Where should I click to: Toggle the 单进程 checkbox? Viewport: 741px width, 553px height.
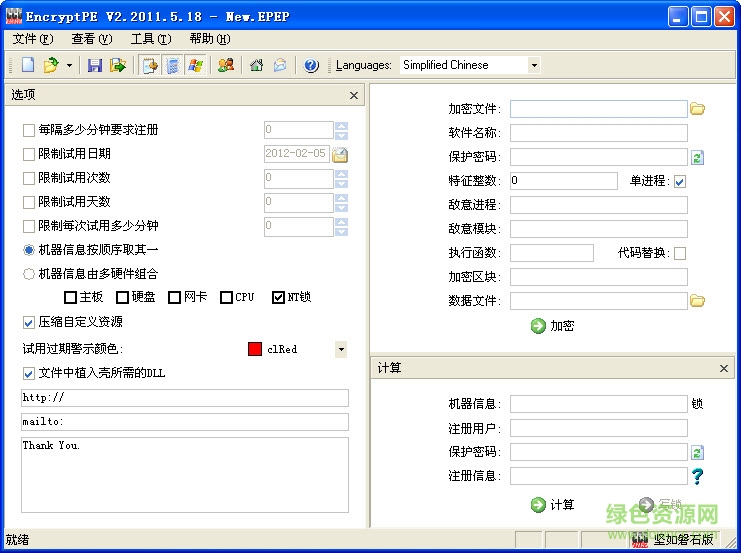point(680,181)
